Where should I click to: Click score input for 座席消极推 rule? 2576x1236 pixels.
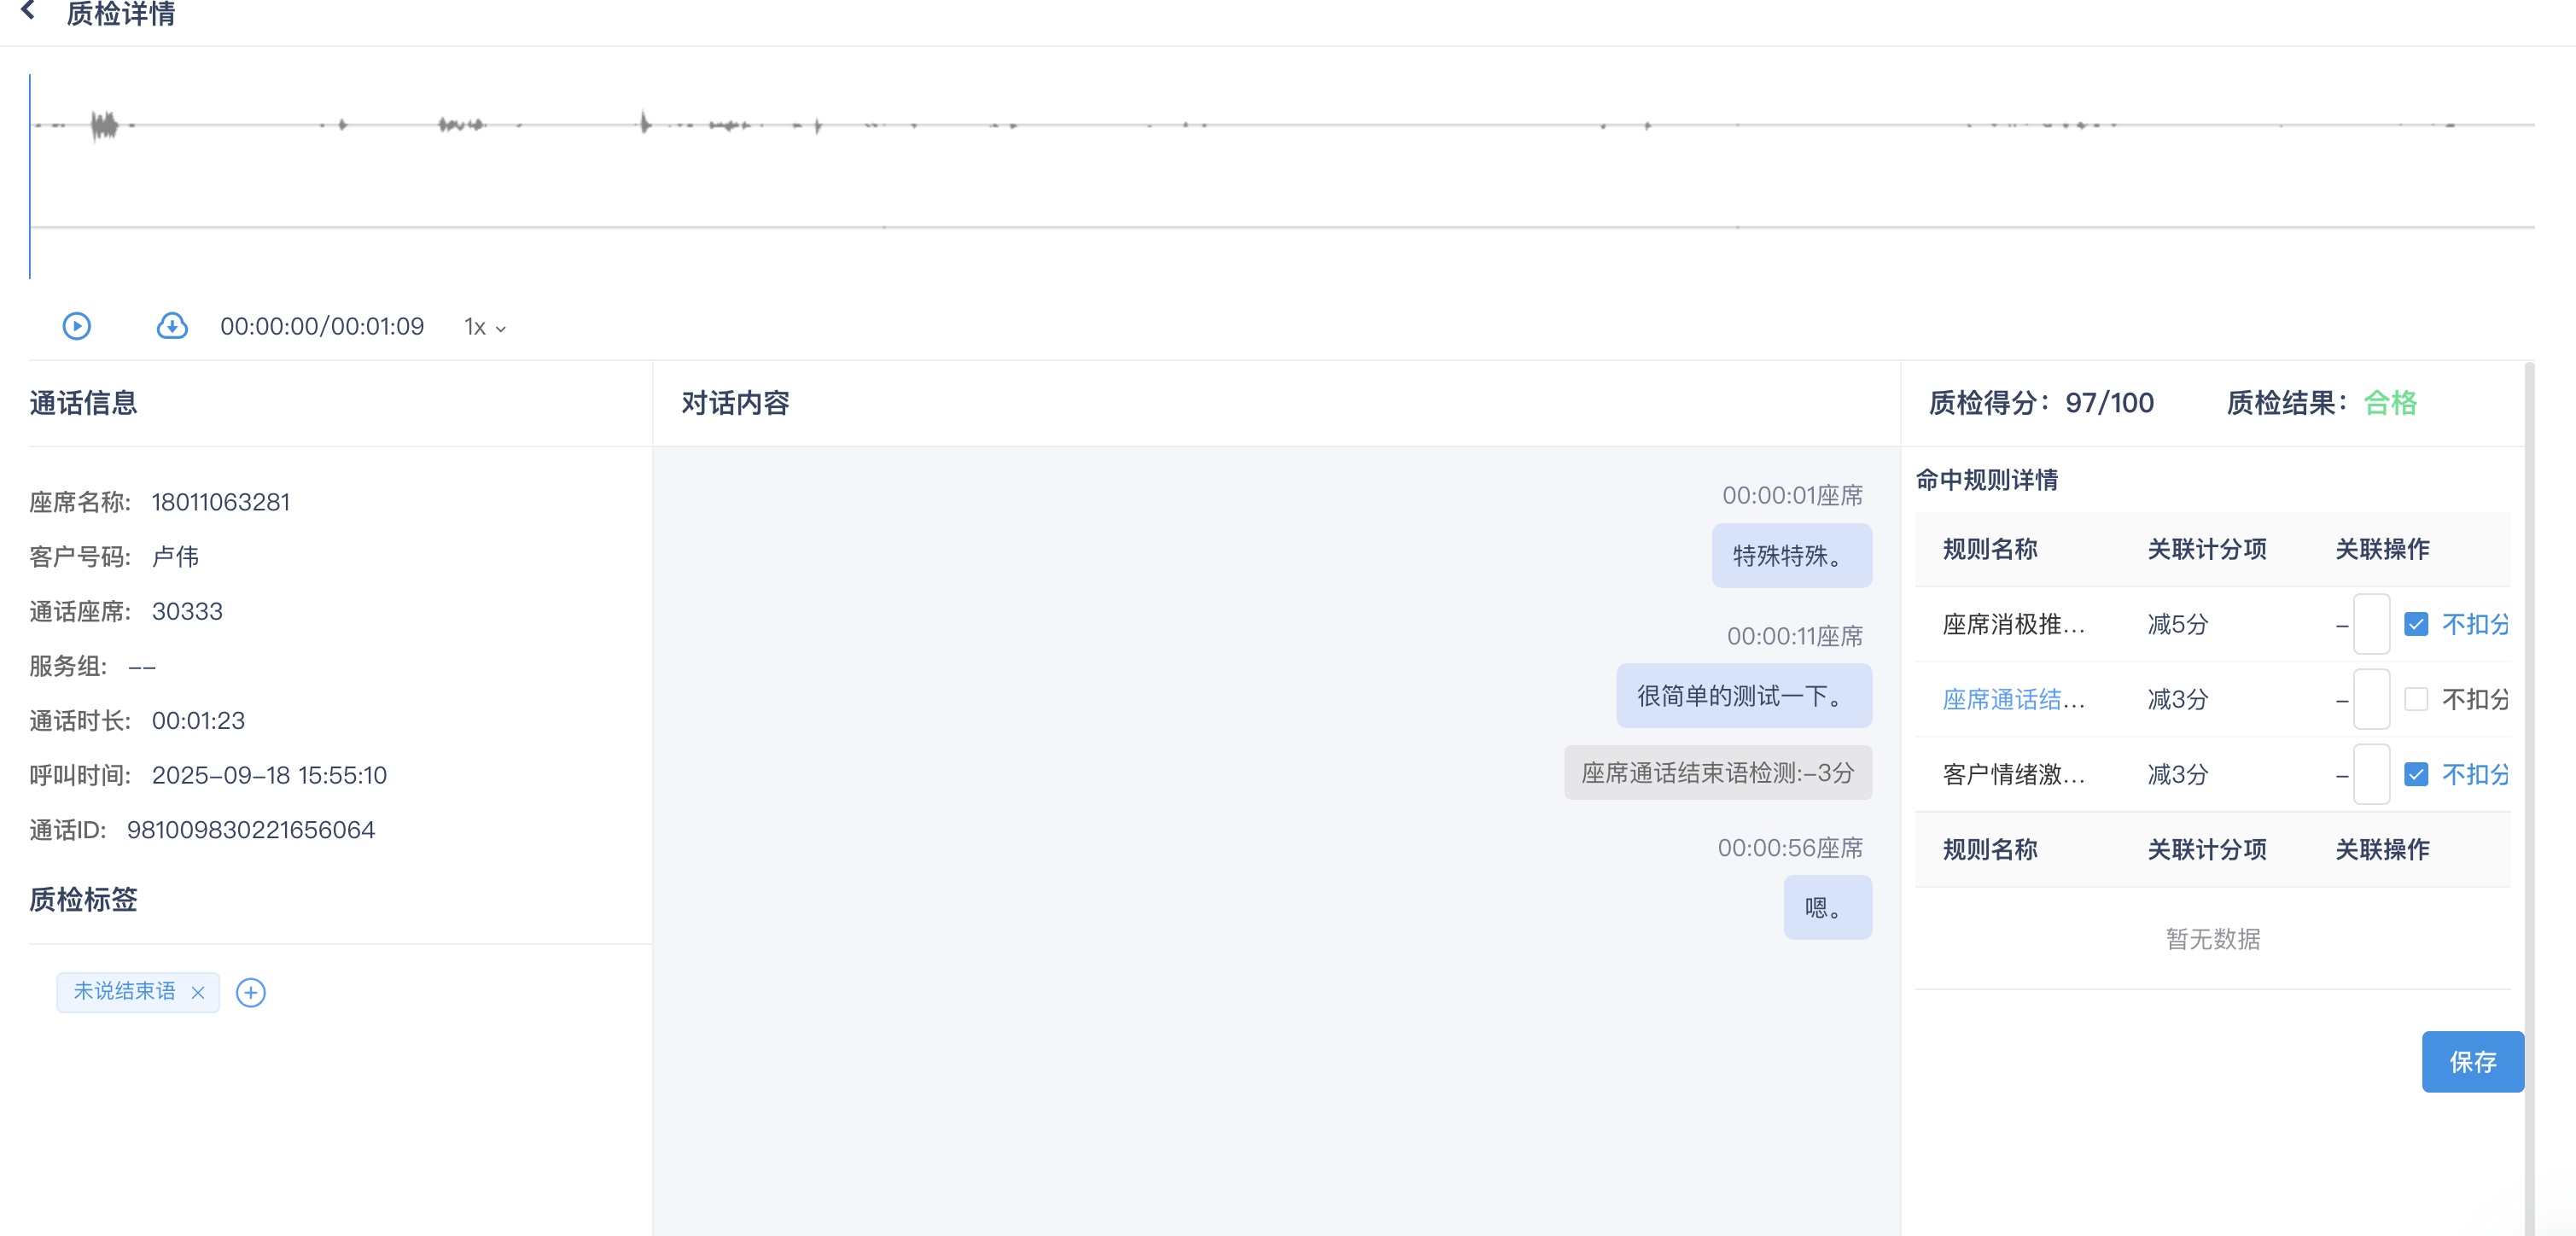[x=2370, y=624]
